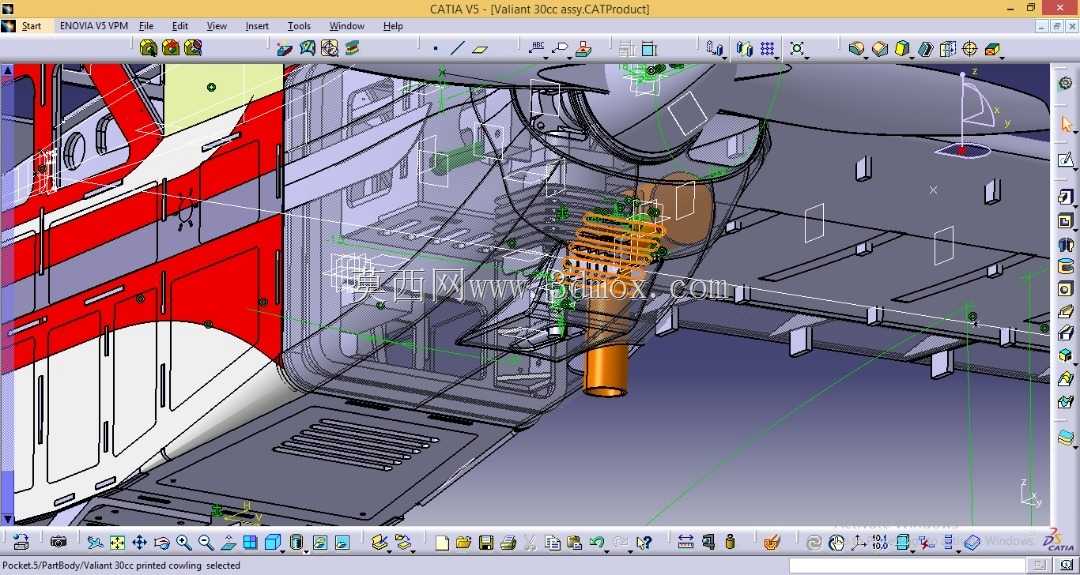The height and width of the screenshot is (575, 1080).
Task: Save with the floppy disk icon
Action: (486, 543)
